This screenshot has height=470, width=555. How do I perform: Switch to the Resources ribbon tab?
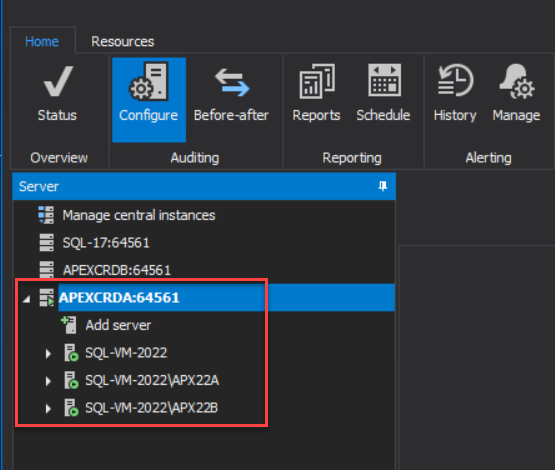coord(123,41)
